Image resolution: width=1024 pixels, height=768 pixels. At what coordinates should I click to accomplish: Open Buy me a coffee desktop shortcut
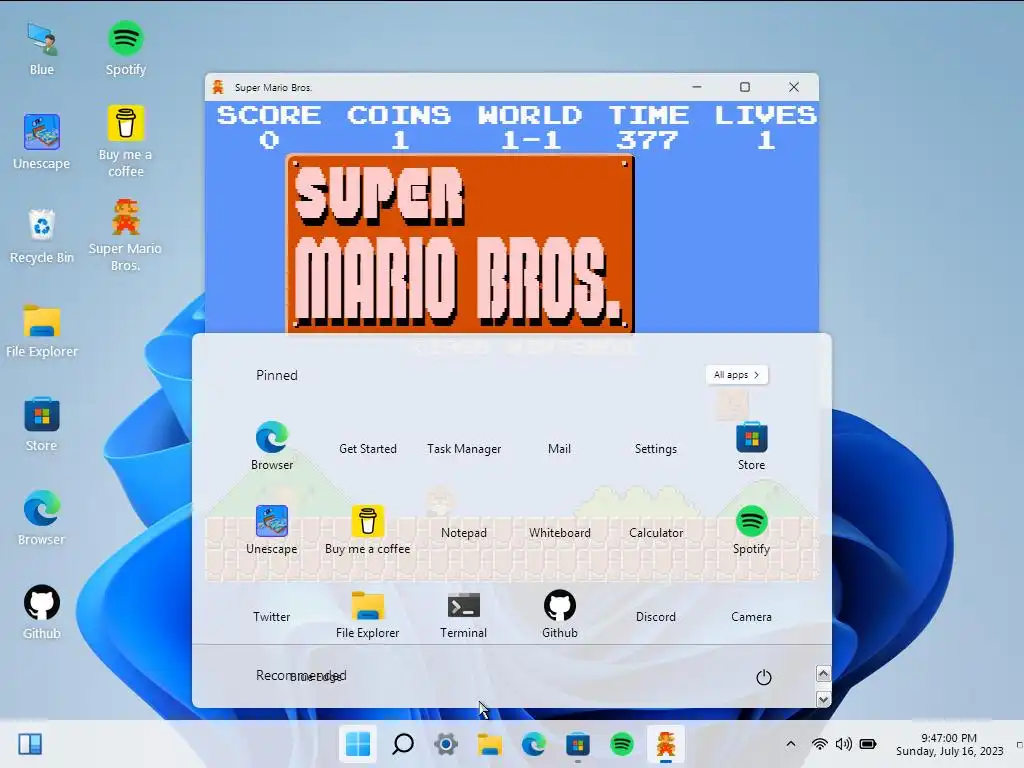click(125, 141)
